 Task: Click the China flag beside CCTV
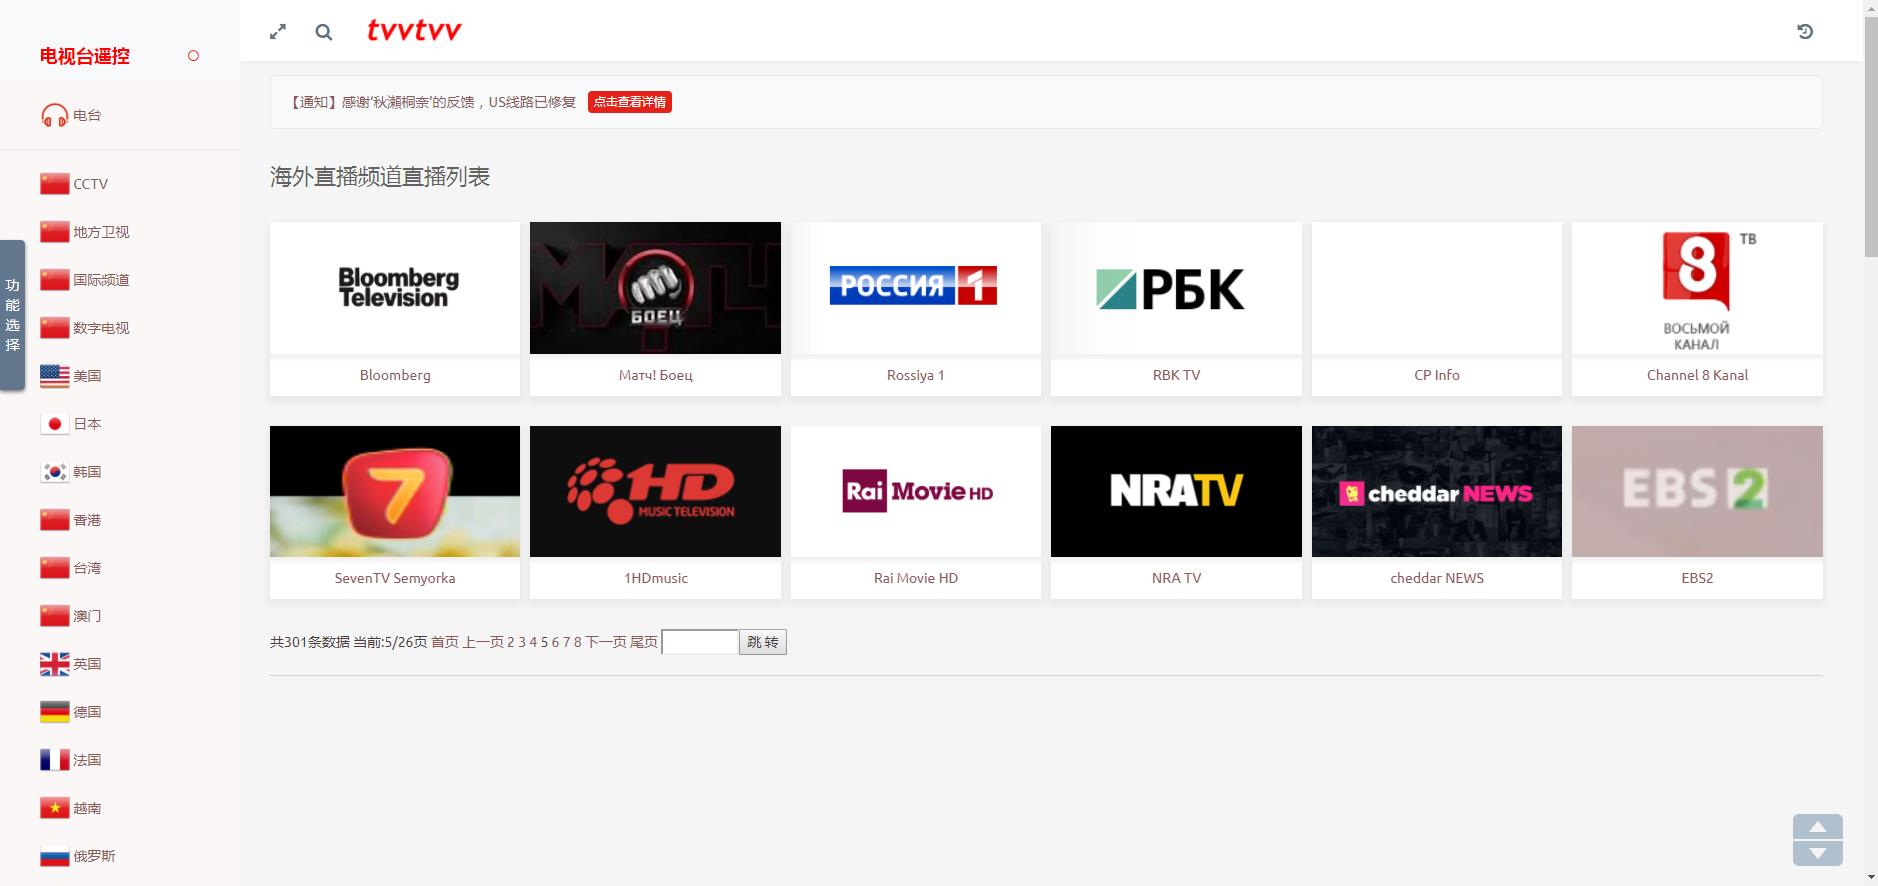point(54,184)
